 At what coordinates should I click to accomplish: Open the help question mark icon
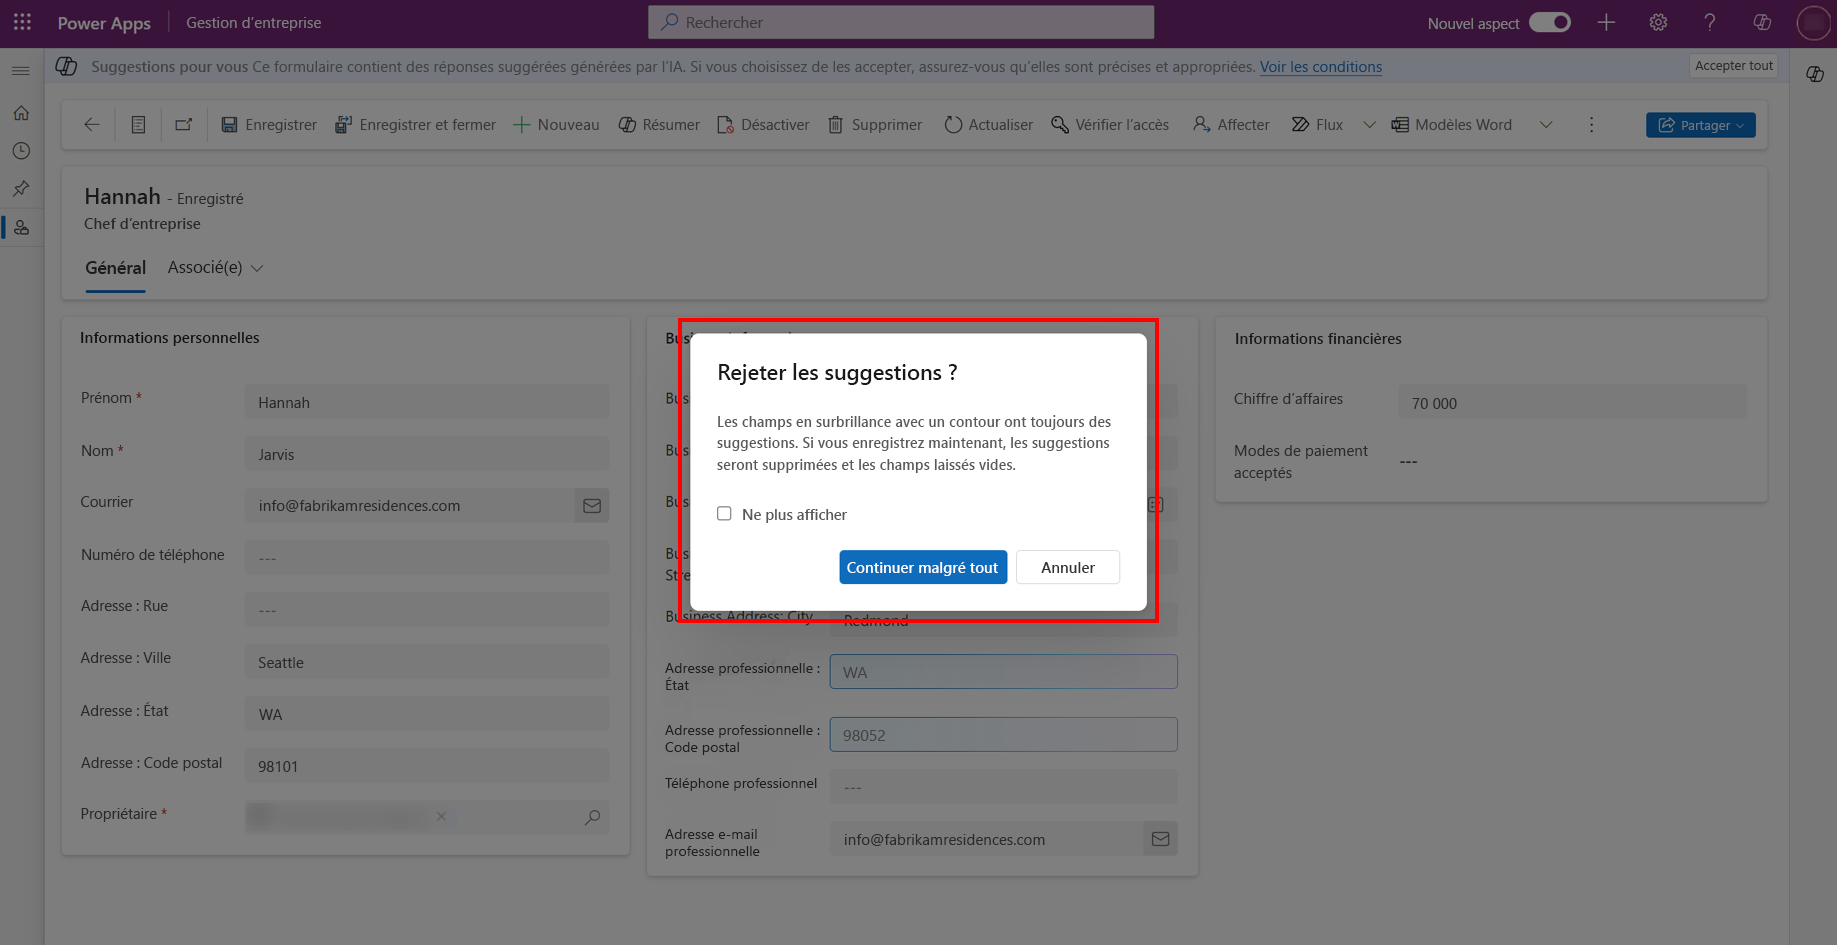pyautogui.click(x=1710, y=22)
